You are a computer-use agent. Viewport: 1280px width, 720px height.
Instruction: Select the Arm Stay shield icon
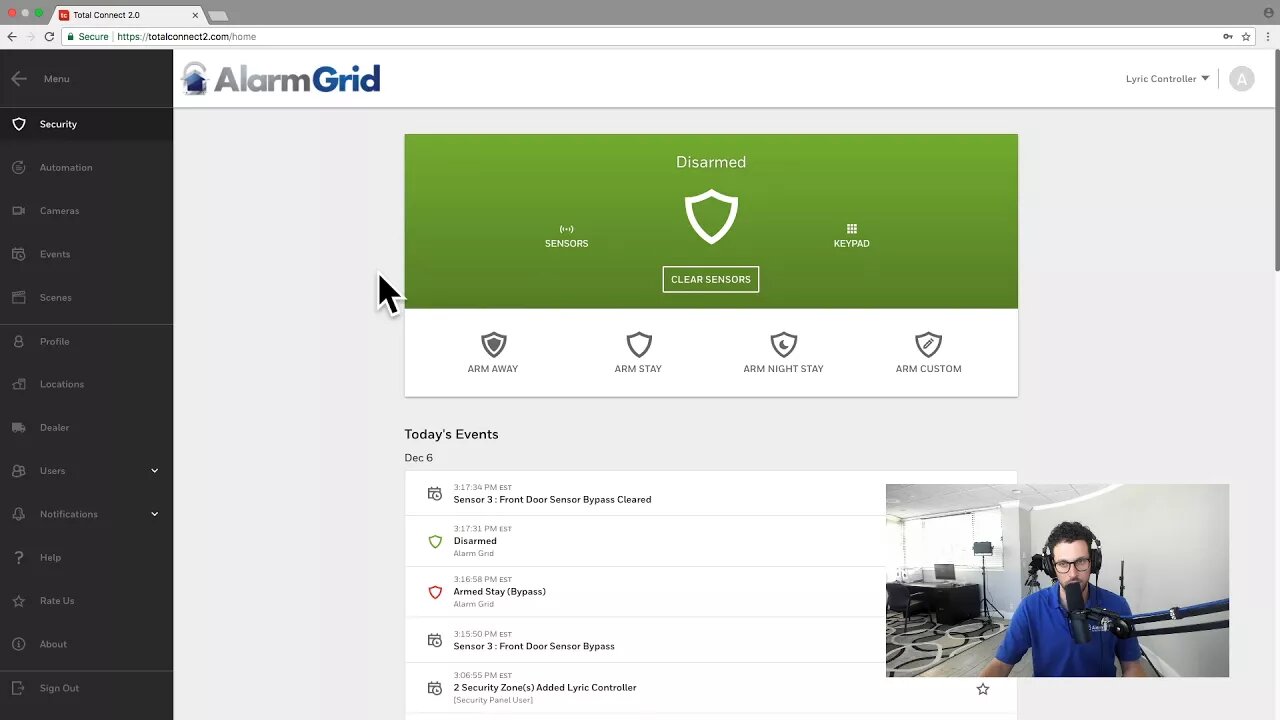pos(638,345)
